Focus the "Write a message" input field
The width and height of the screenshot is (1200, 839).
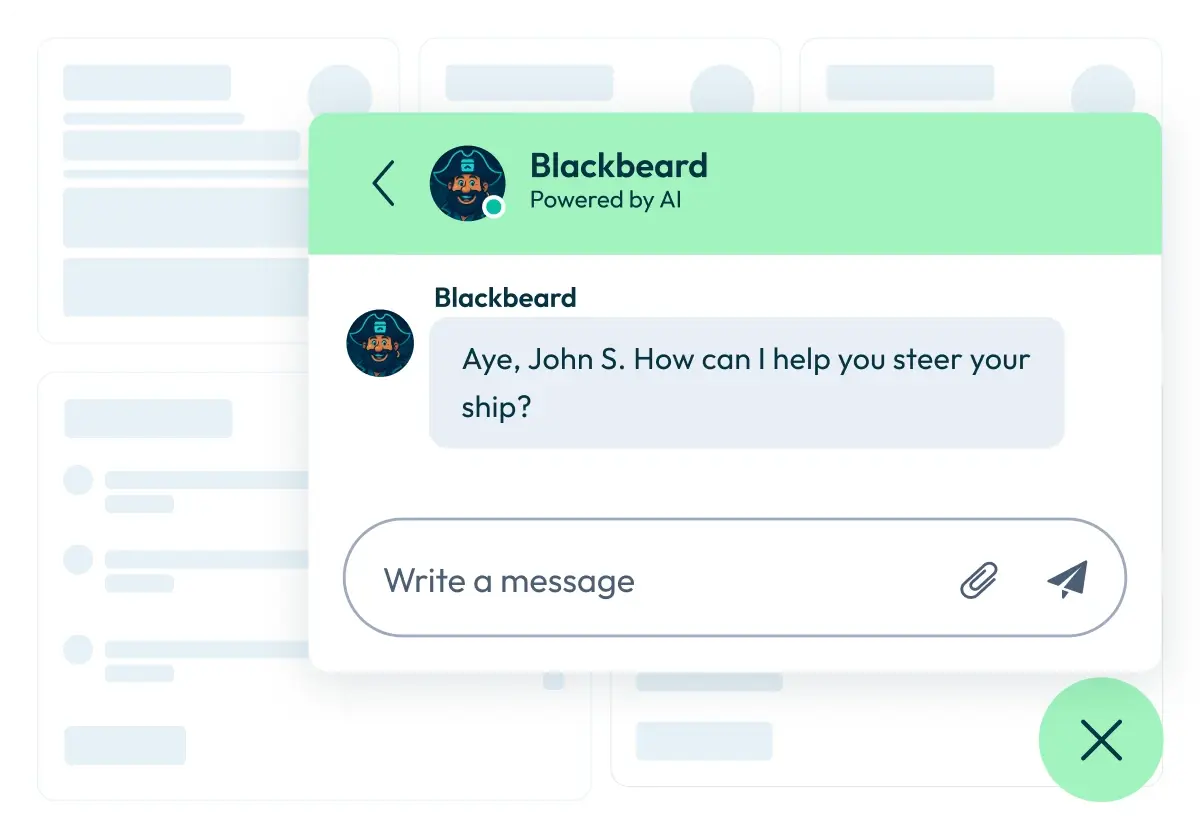click(x=650, y=581)
